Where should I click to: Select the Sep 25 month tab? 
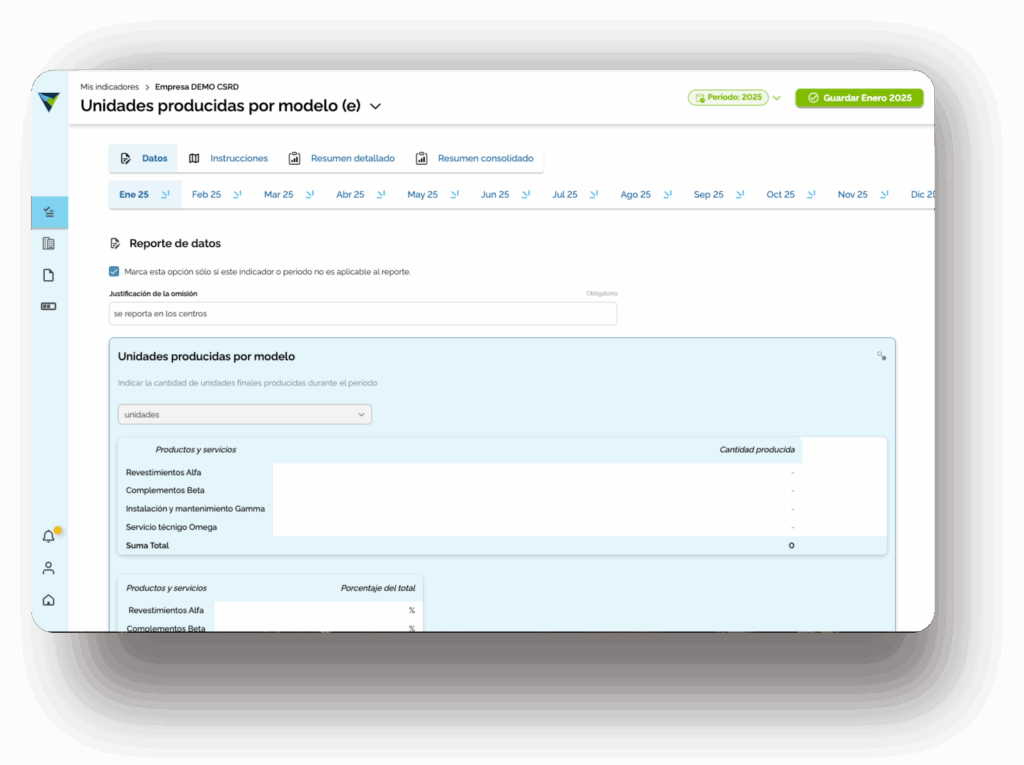point(709,195)
